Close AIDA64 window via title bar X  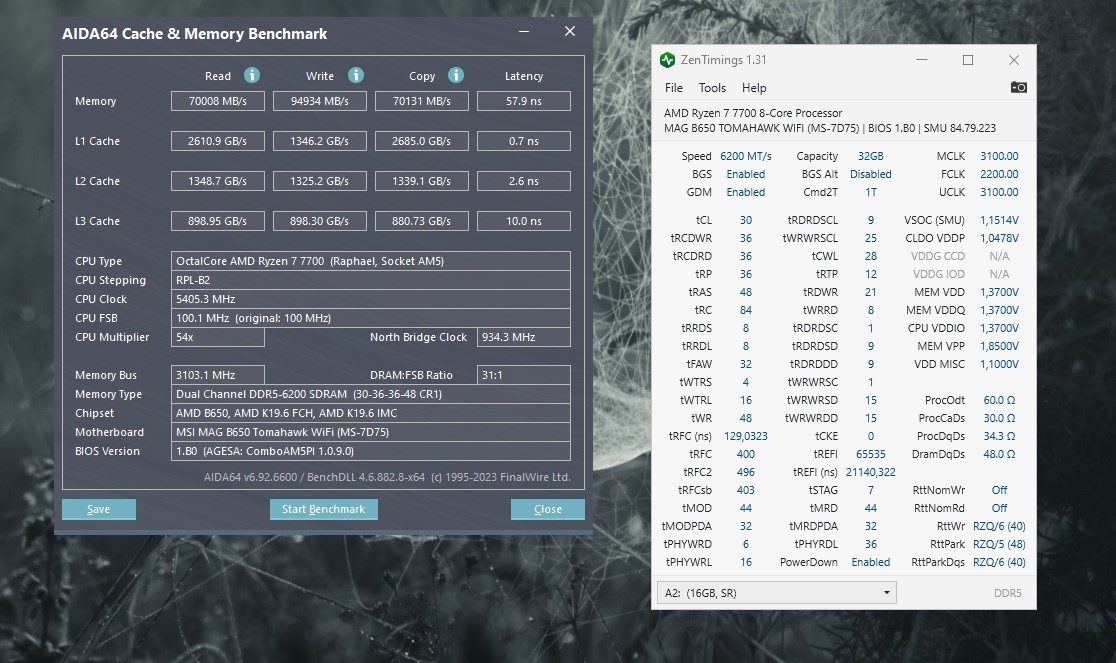(569, 31)
